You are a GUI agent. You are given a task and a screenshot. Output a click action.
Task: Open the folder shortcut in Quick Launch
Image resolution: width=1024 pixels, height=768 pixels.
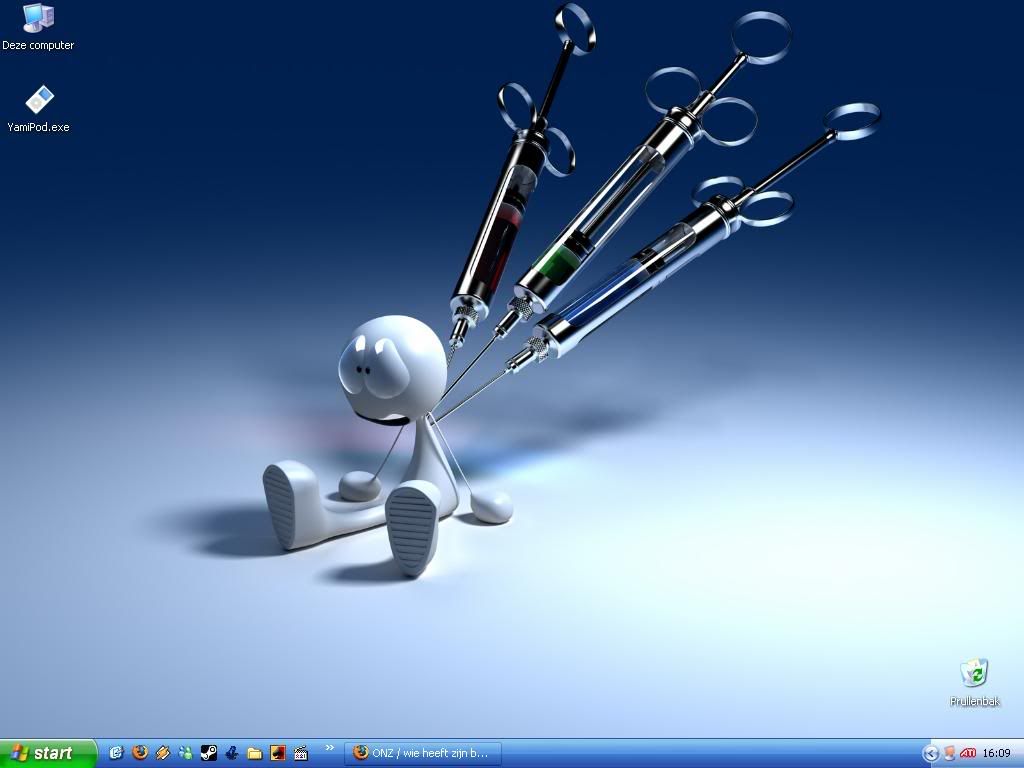(255, 753)
